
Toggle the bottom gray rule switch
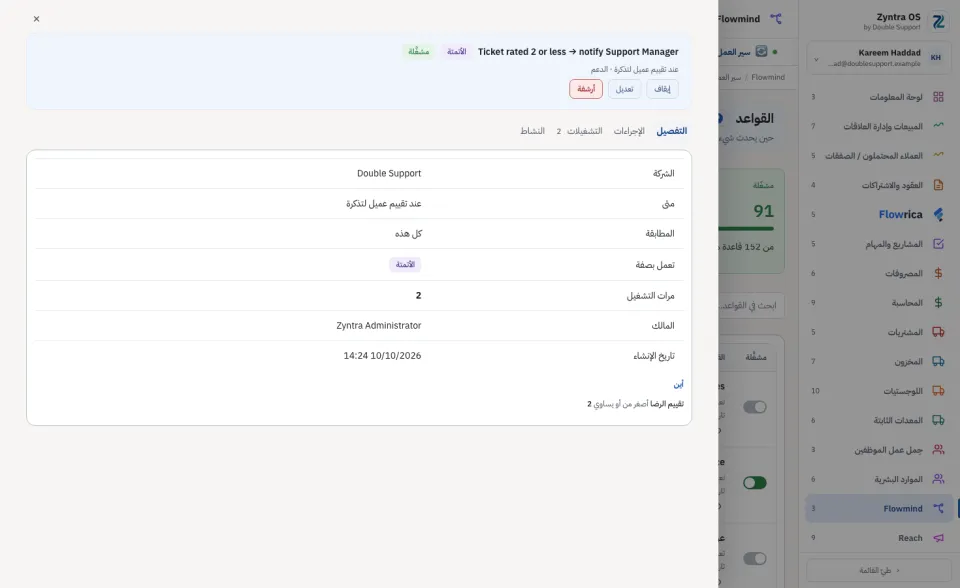click(x=754, y=559)
